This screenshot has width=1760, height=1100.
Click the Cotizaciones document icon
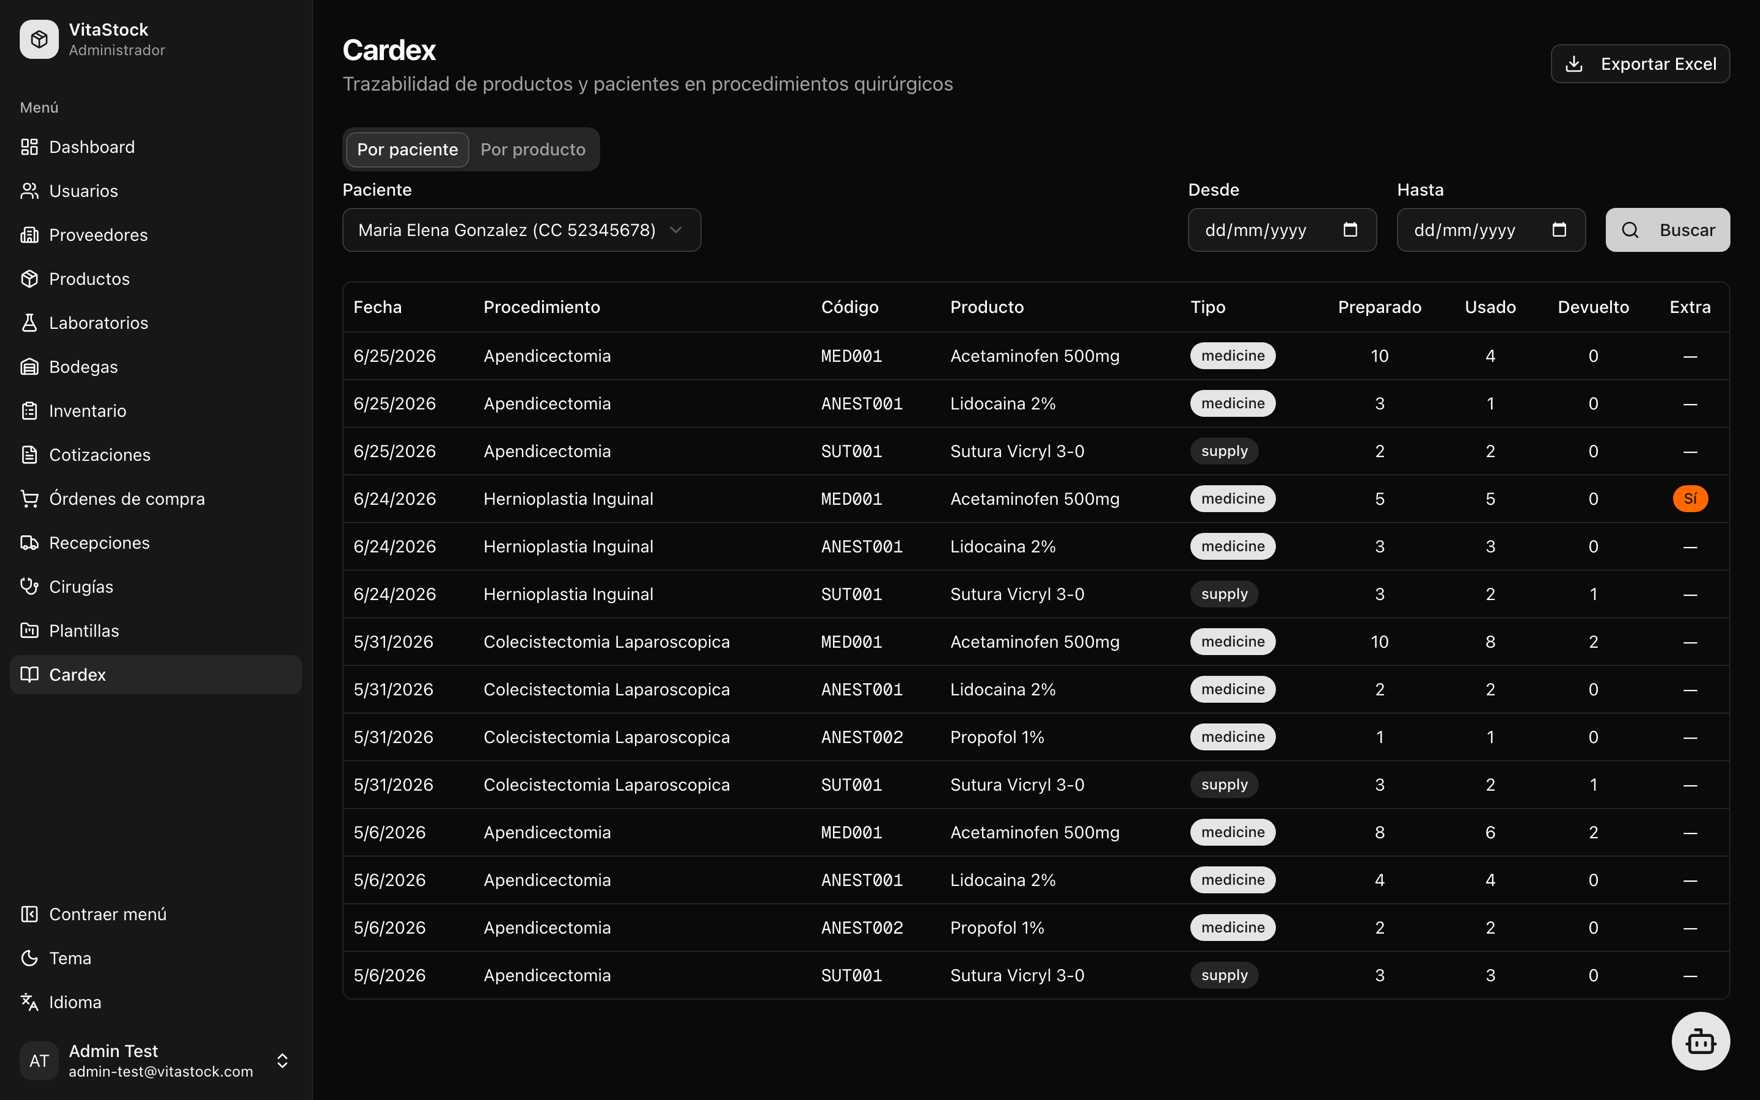(30, 455)
